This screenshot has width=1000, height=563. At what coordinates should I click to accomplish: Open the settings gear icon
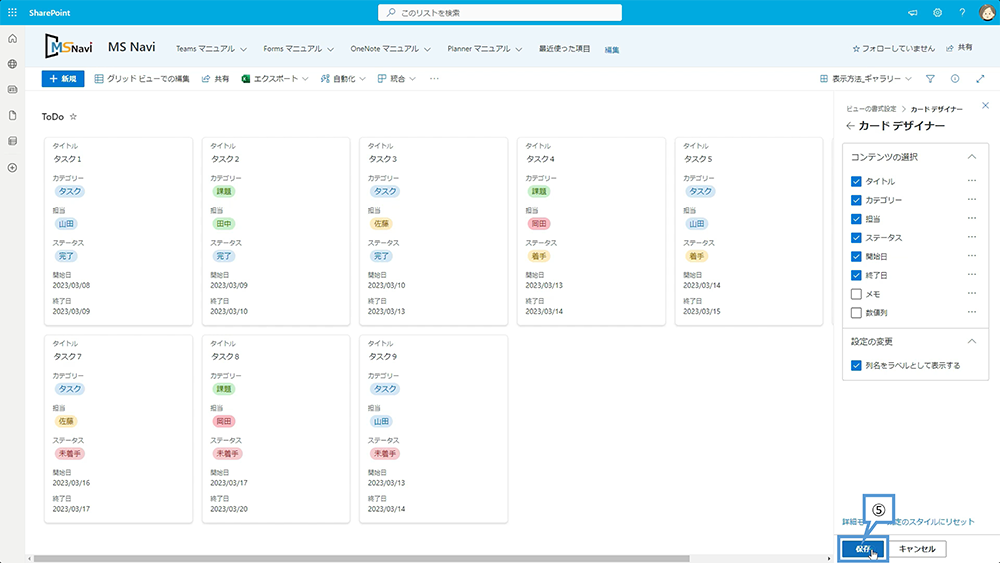click(x=938, y=13)
